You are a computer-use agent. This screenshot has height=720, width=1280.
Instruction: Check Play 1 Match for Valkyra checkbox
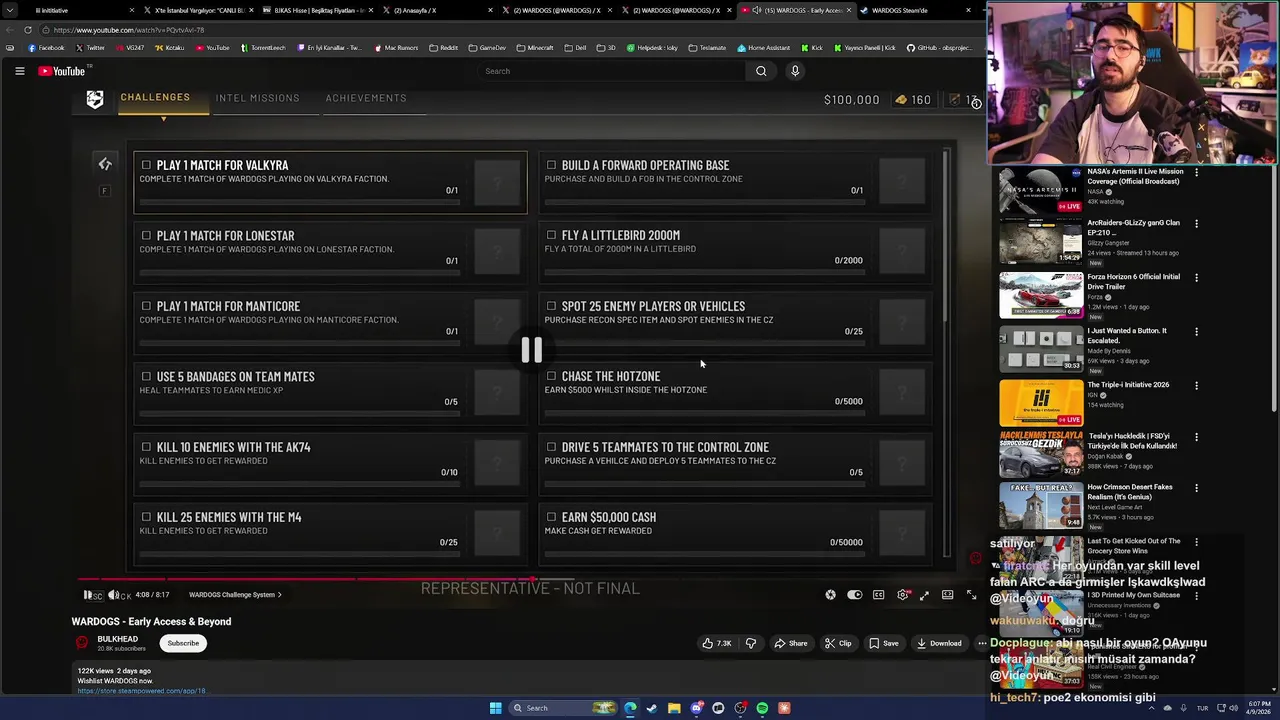[x=146, y=165]
